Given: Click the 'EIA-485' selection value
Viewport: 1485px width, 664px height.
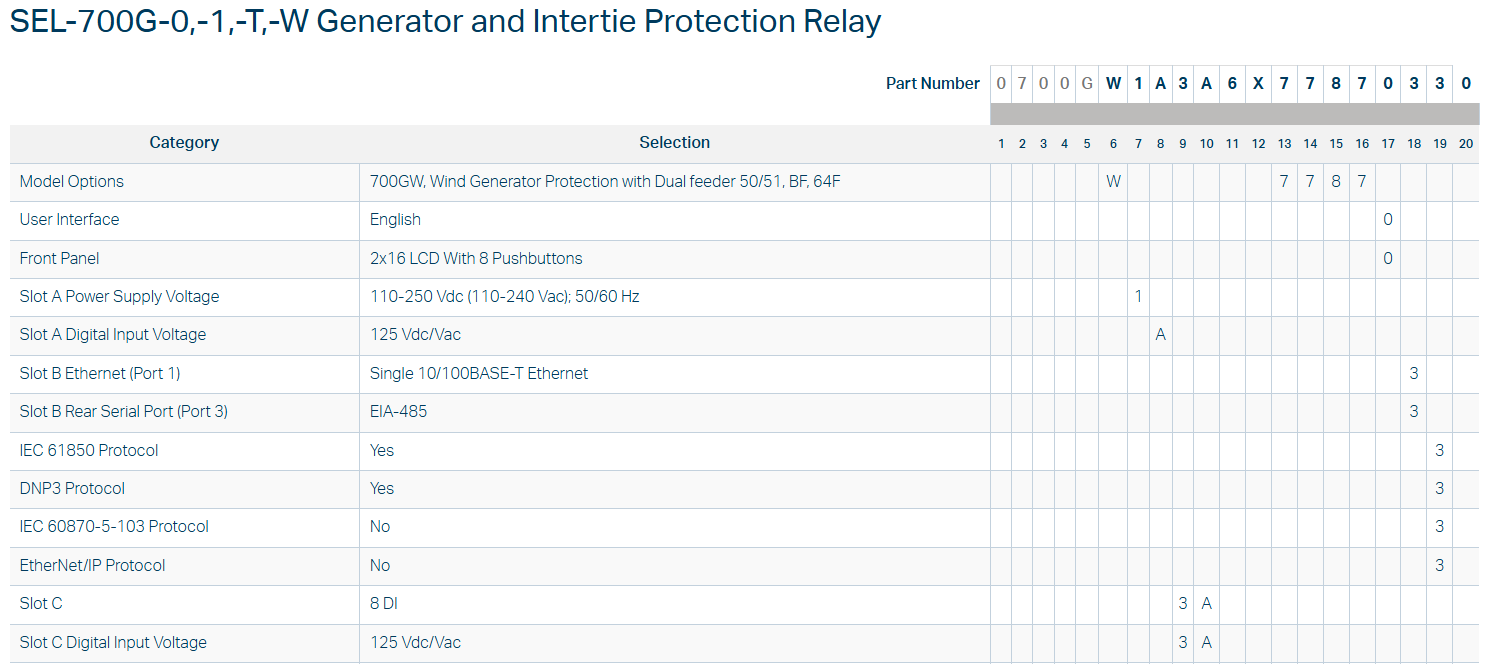Looking at the screenshot, I should [399, 412].
